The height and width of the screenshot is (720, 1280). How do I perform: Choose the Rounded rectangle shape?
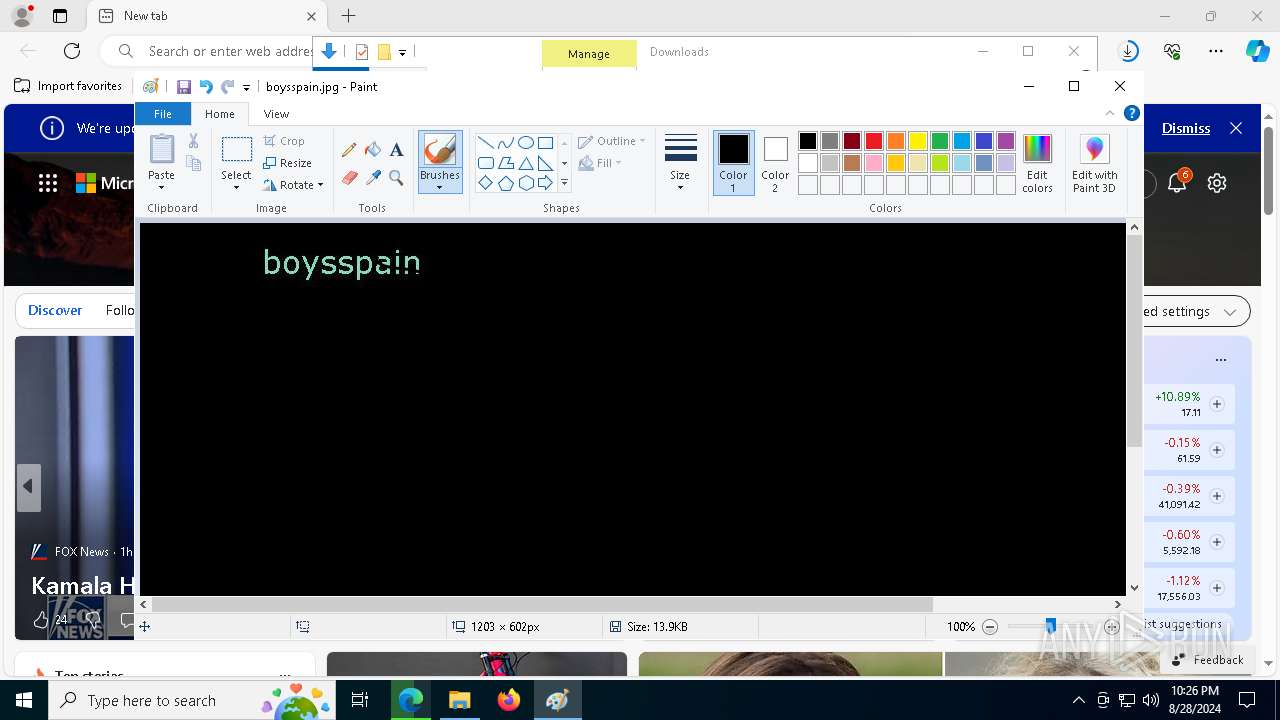pyautogui.click(x=485, y=163)
